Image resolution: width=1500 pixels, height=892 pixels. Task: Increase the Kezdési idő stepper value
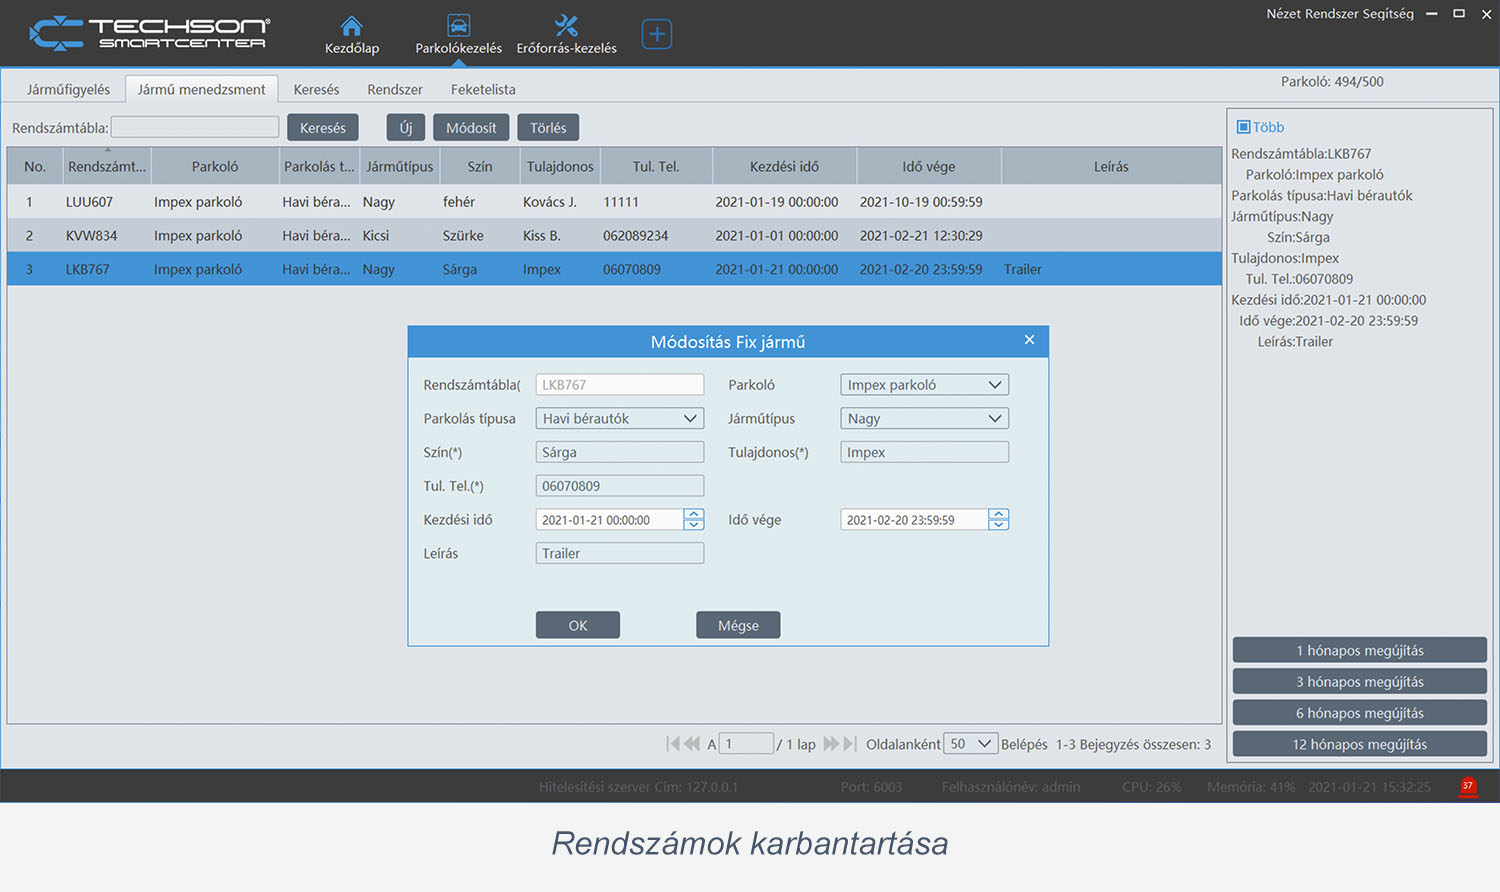click(694, 514)
